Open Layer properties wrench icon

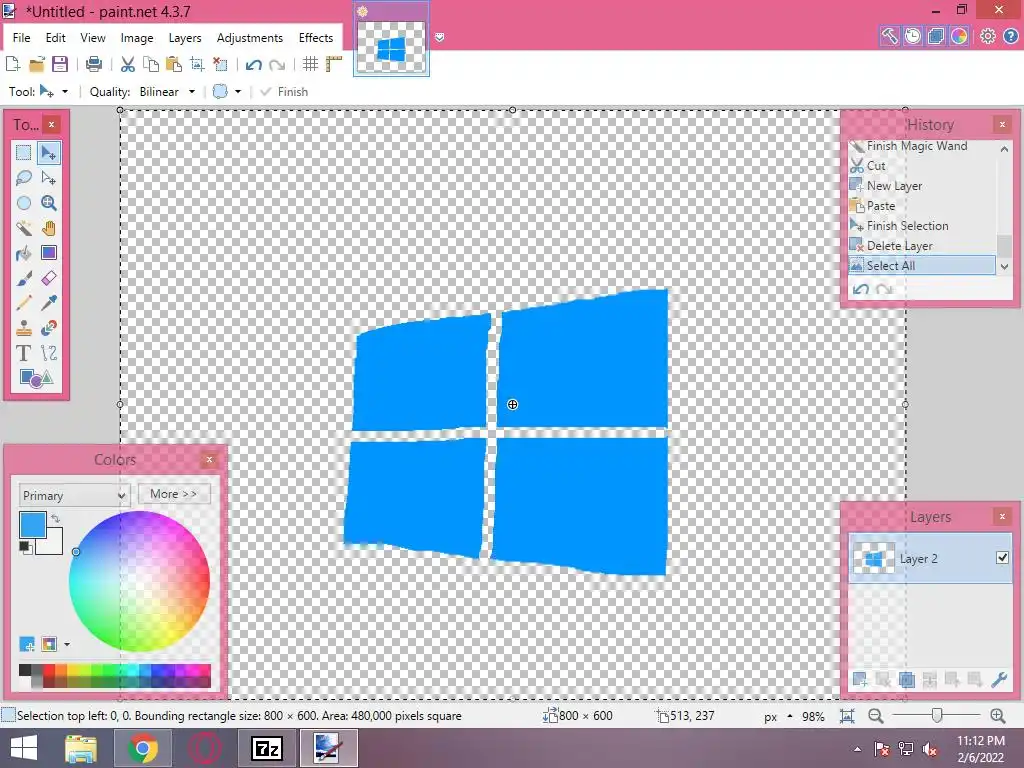click(x=999, y=679)
